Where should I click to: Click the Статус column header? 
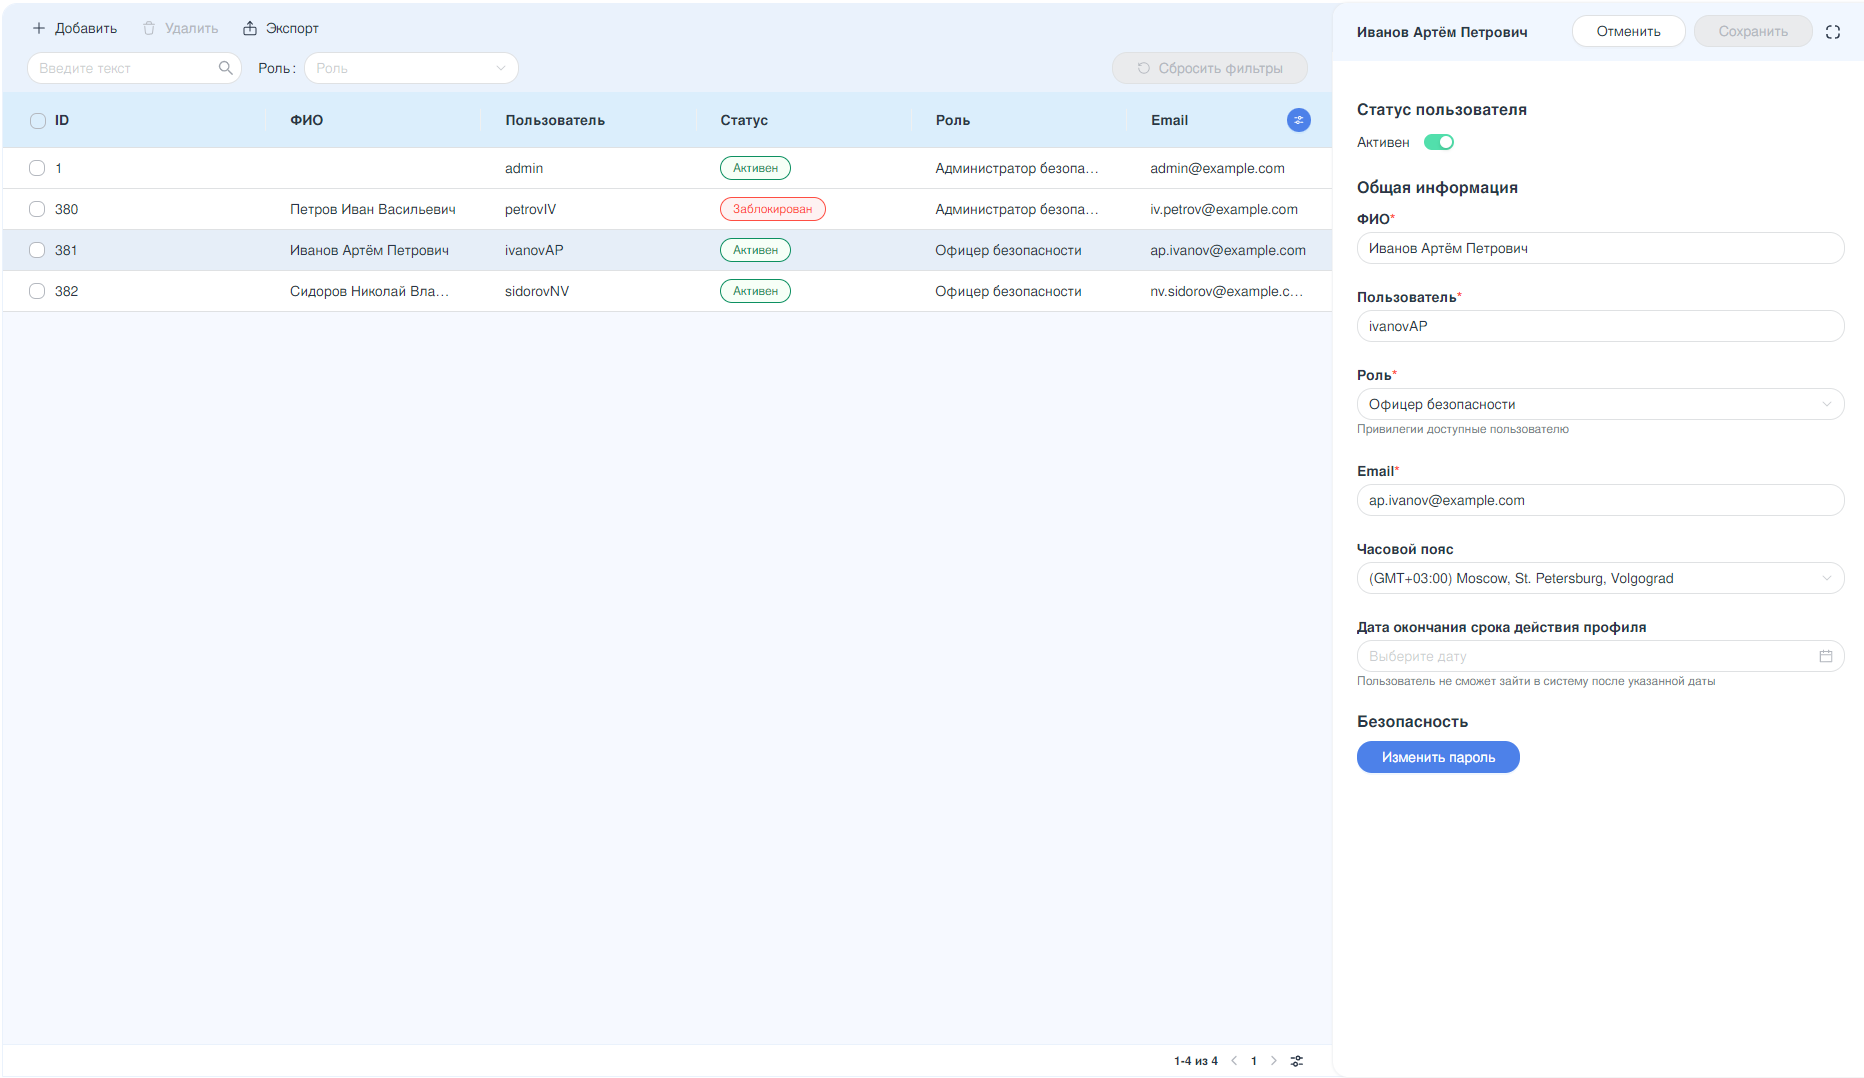(744, 120)
